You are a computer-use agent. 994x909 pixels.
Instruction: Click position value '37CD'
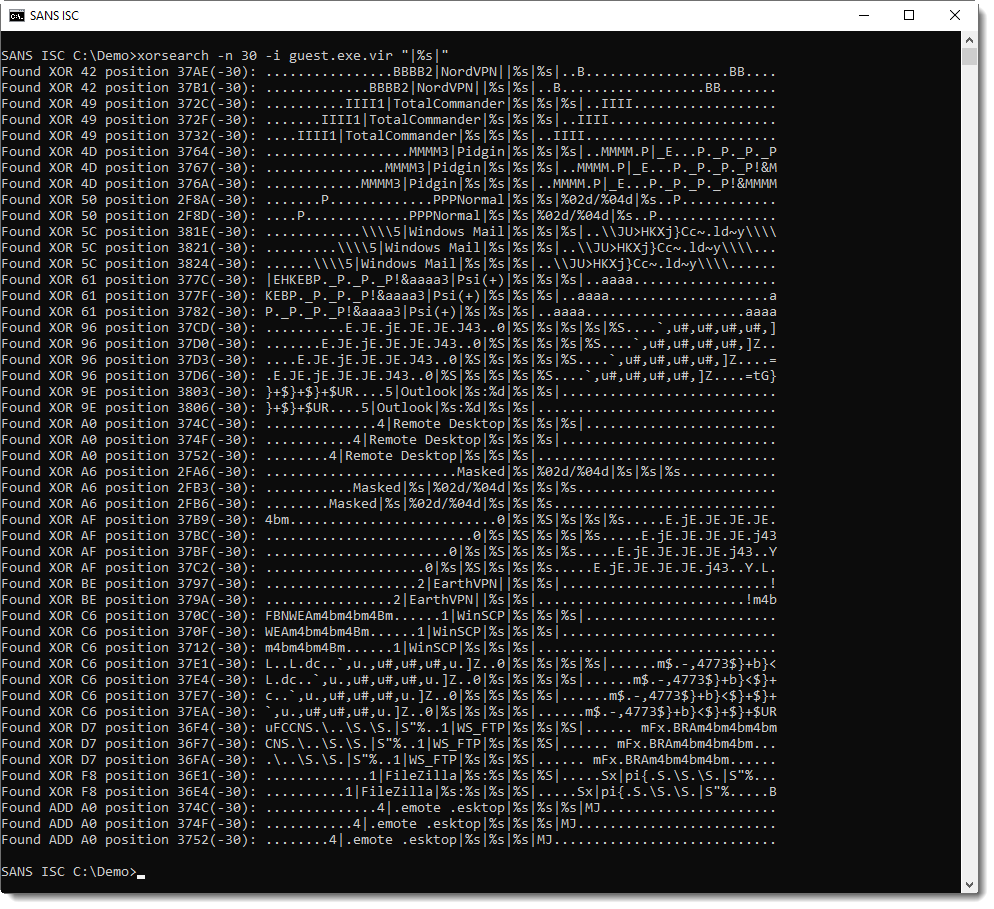pos(193,328)
